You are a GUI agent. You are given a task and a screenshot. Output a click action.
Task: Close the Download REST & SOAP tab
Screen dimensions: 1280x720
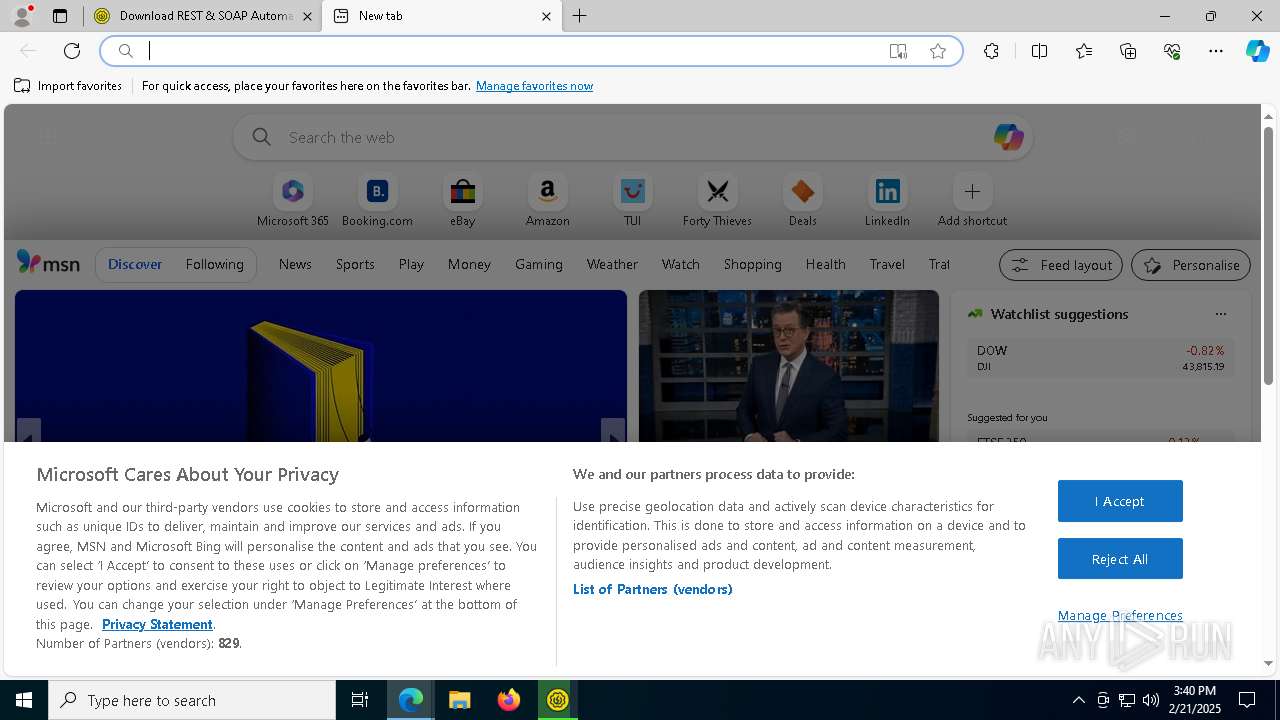(x=307, y=16)
